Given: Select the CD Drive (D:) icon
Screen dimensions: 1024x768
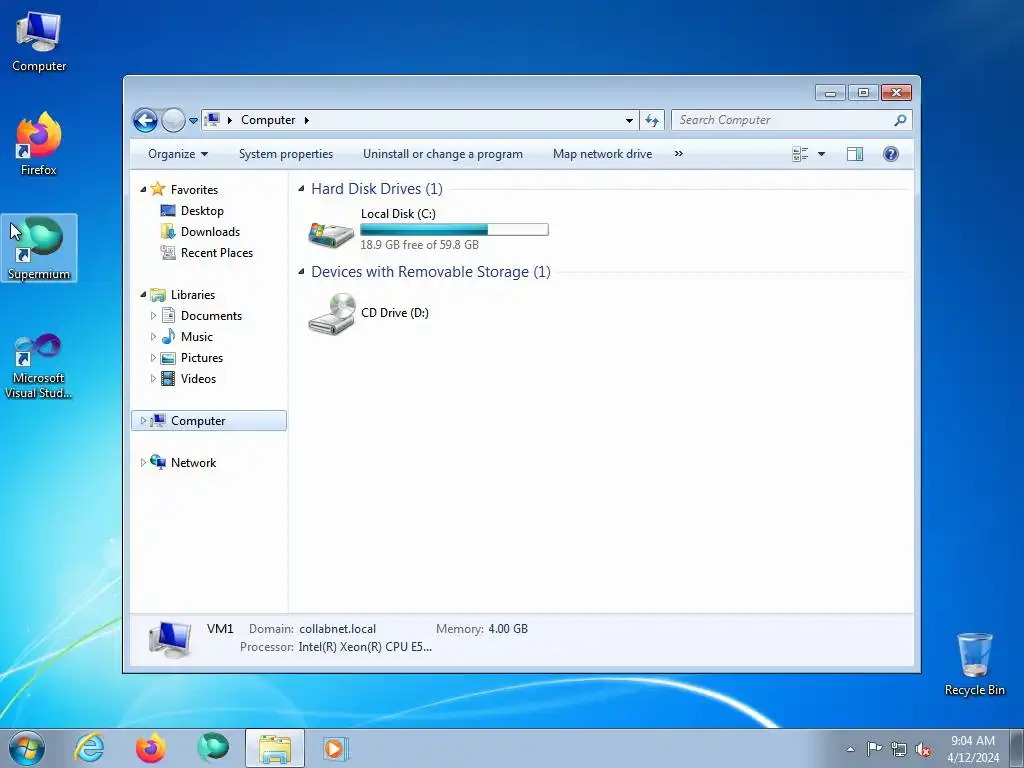Looking at the screenshot, I should point(332,313).
